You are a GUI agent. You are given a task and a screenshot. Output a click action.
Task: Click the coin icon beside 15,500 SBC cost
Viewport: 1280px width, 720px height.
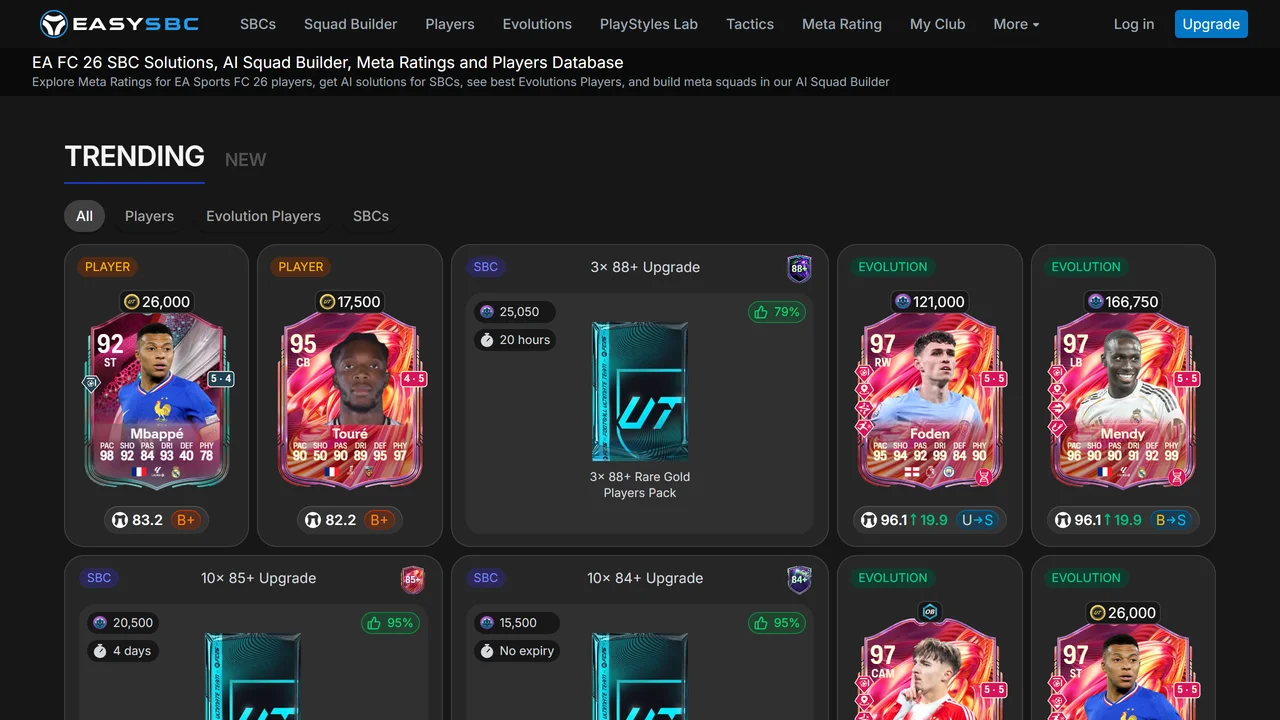pos(487,623)
